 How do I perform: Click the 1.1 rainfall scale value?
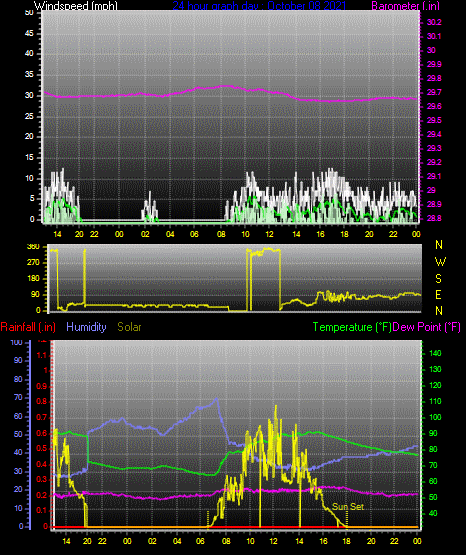coord(41,355)
